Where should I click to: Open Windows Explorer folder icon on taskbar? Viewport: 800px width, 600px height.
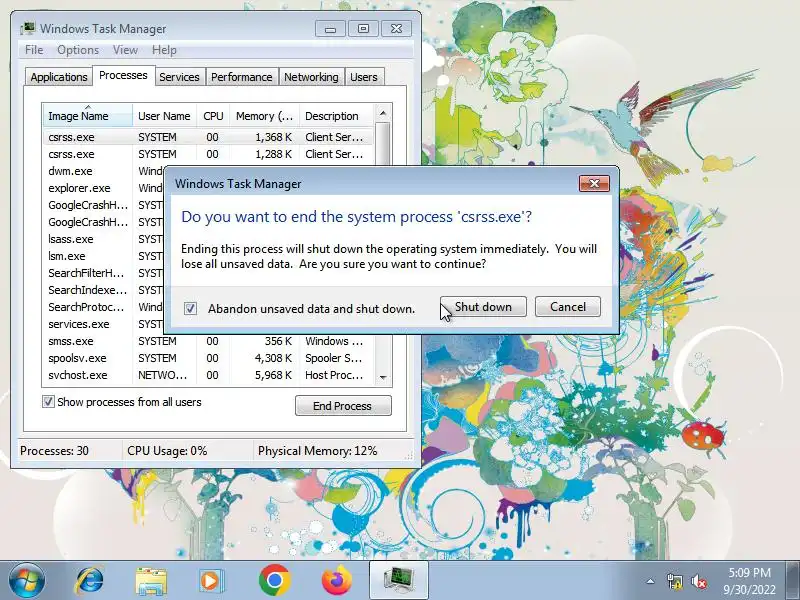click(x=151, y=581)
